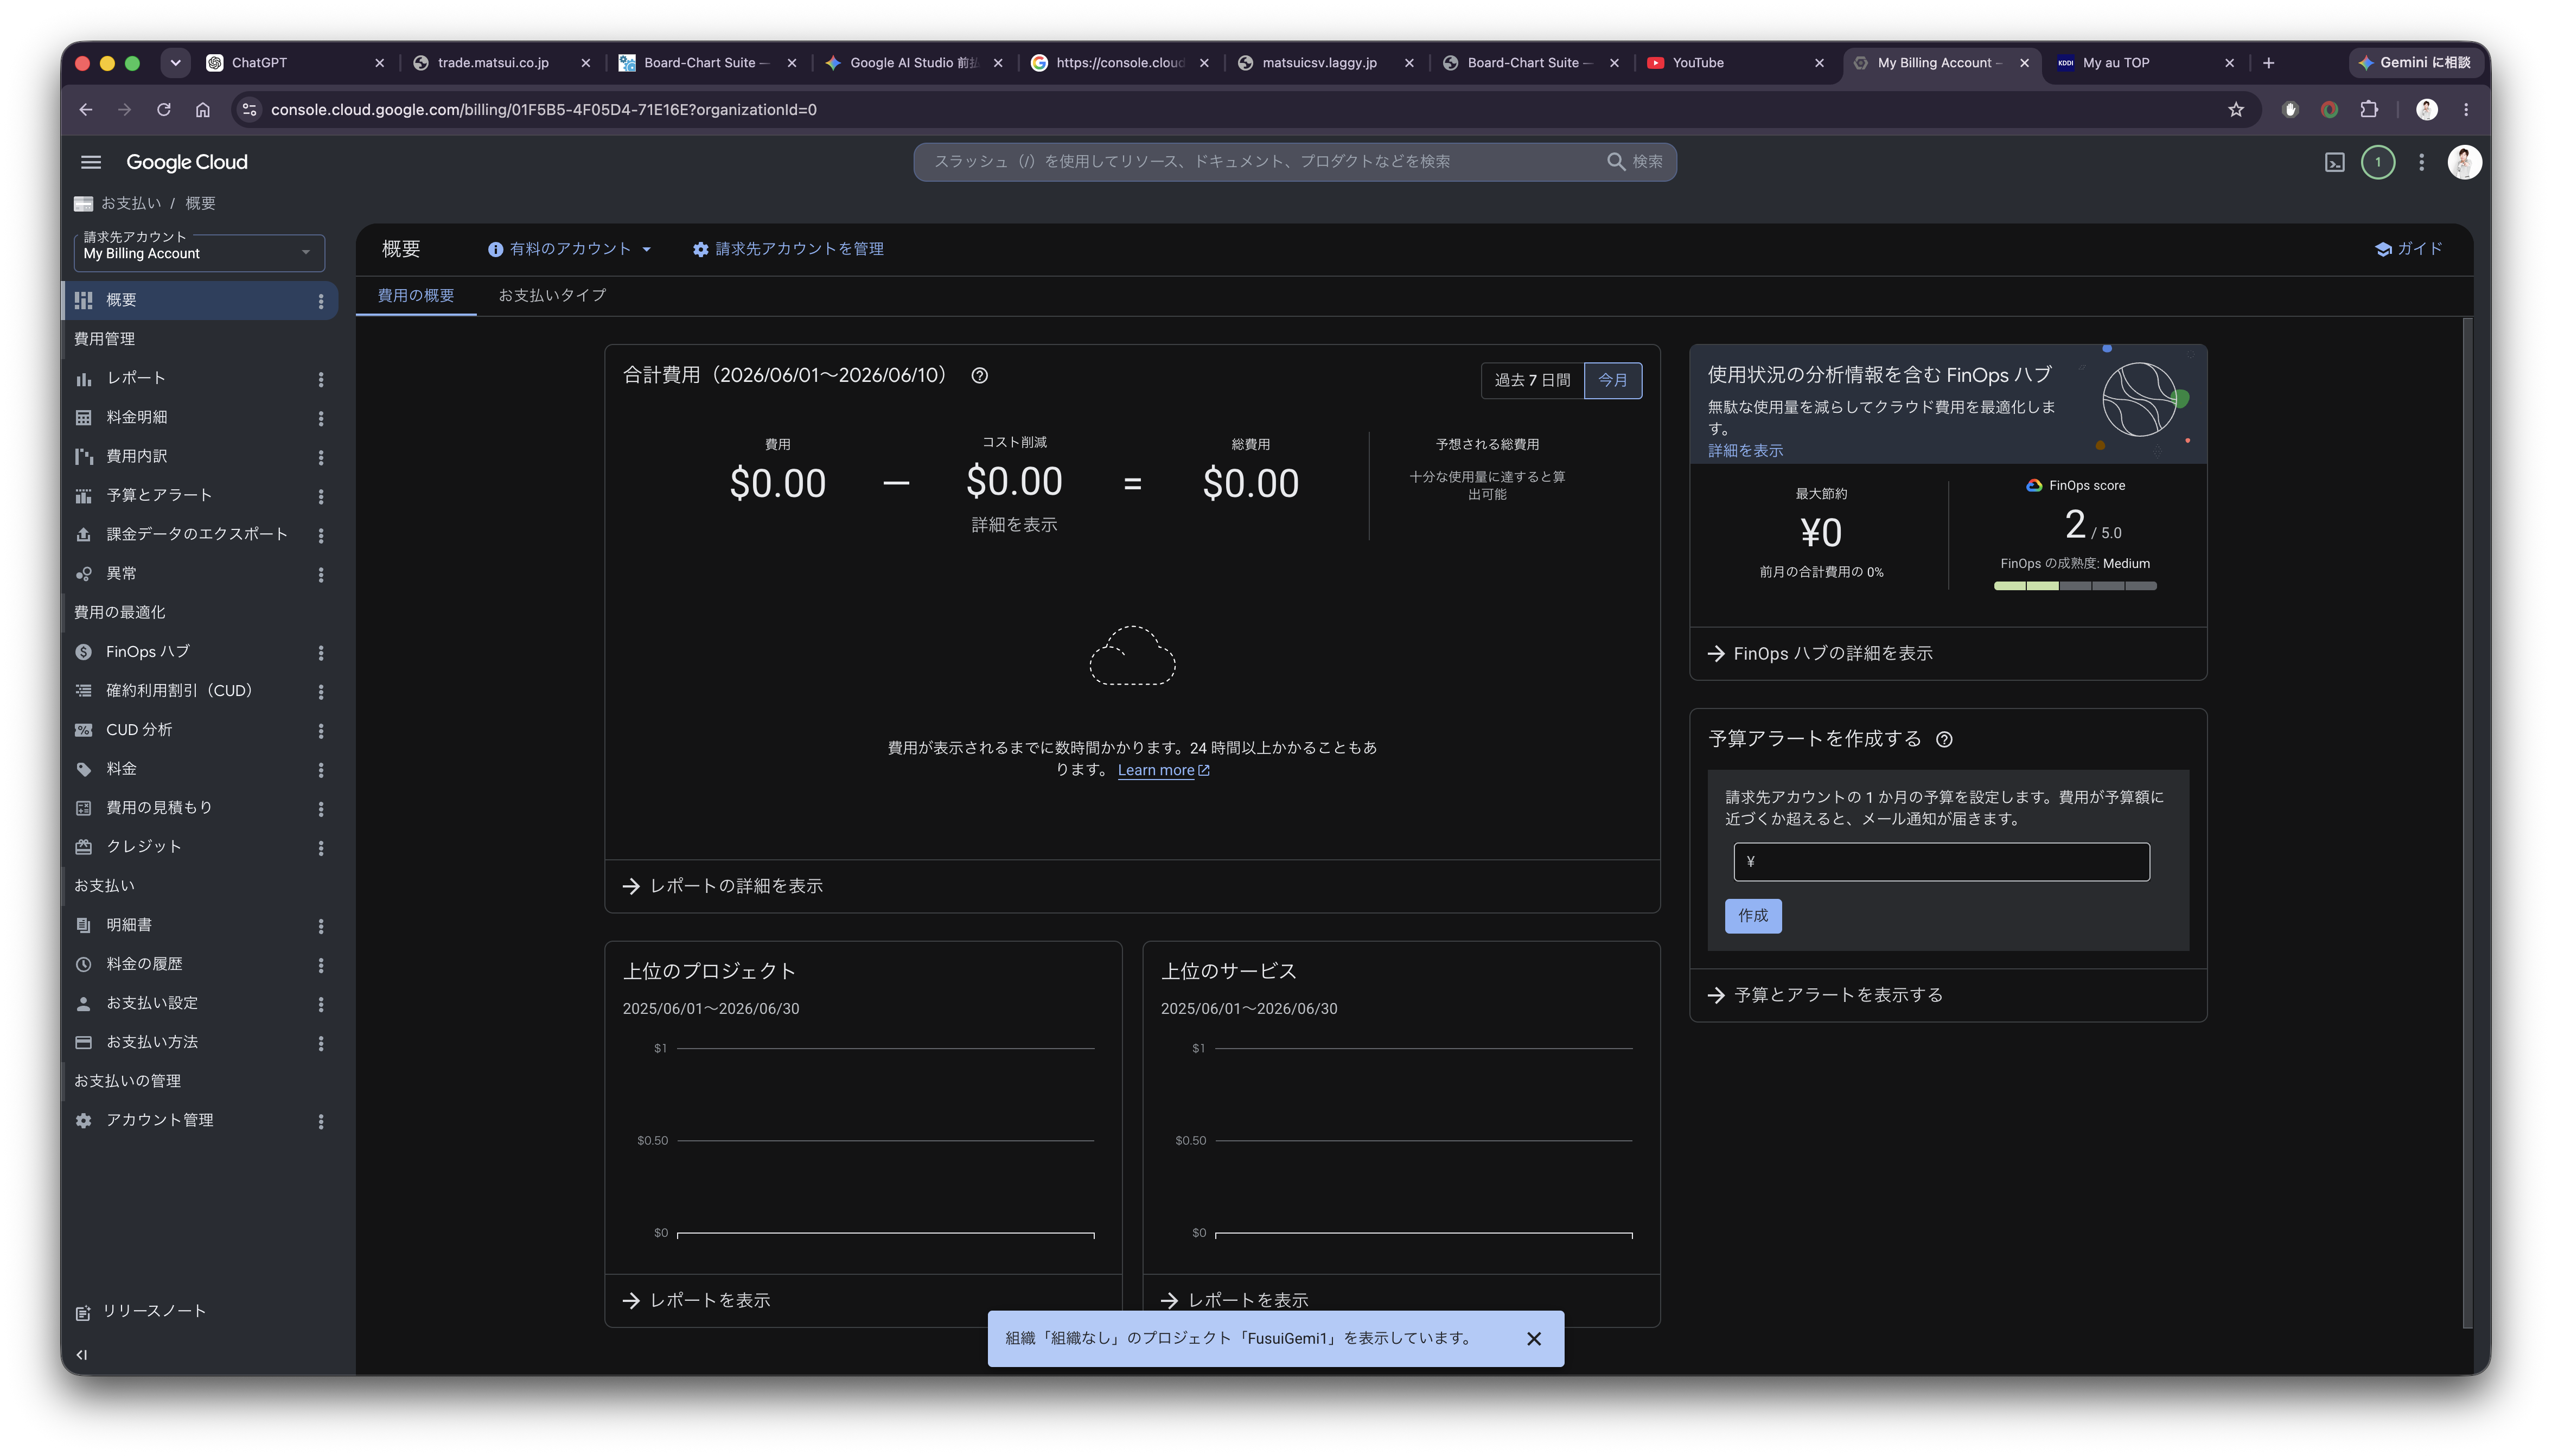Open the kebab menu for 予算とアラート item
The width and height of the screenshot is (2552, 1456).
tap(321, 496)
